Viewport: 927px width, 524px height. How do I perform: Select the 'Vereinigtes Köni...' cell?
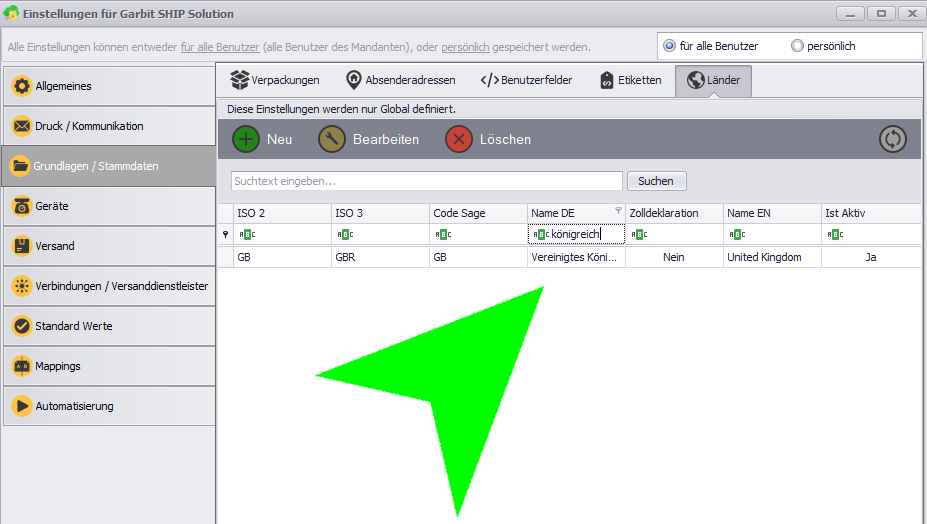coord(576,257)
